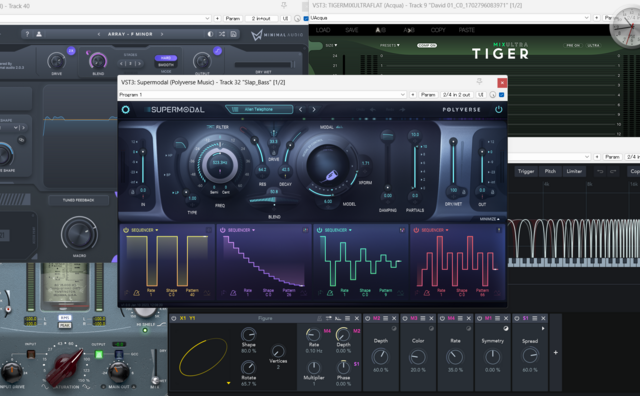Click the M1 Symmetry polarity icon

click(x=506, y=329)
